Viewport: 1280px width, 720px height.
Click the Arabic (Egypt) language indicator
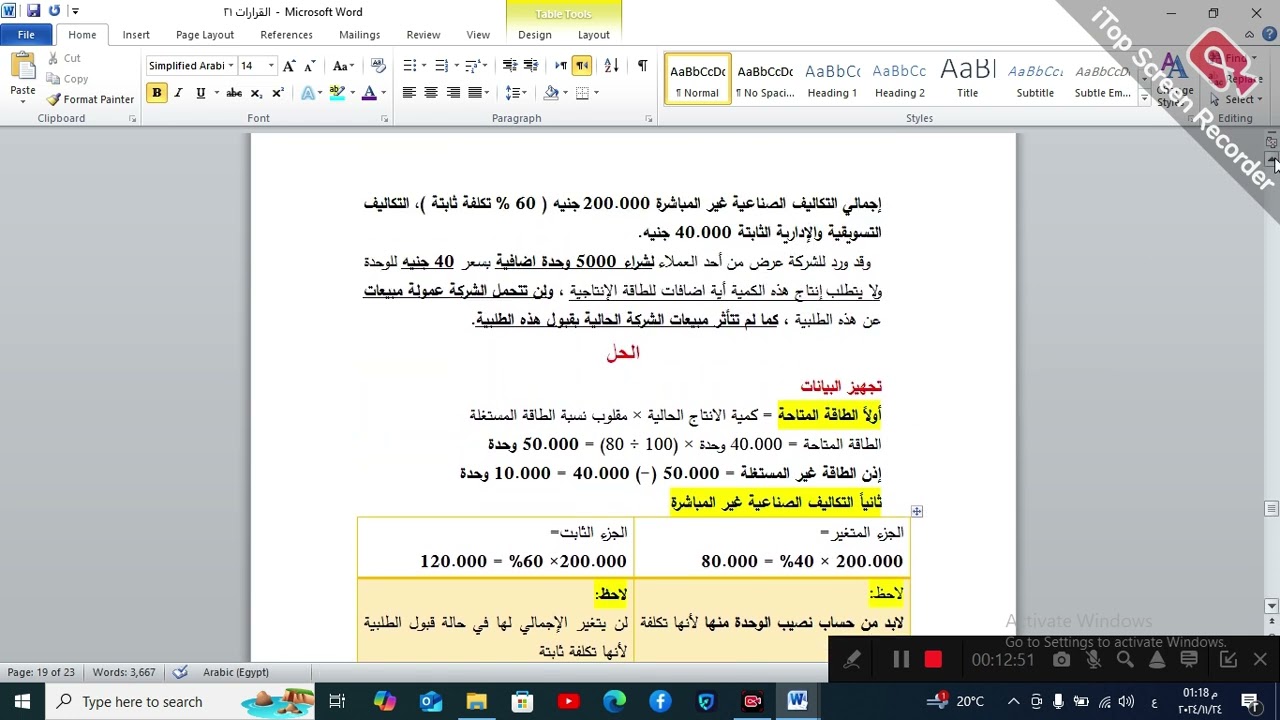(236, 672)
